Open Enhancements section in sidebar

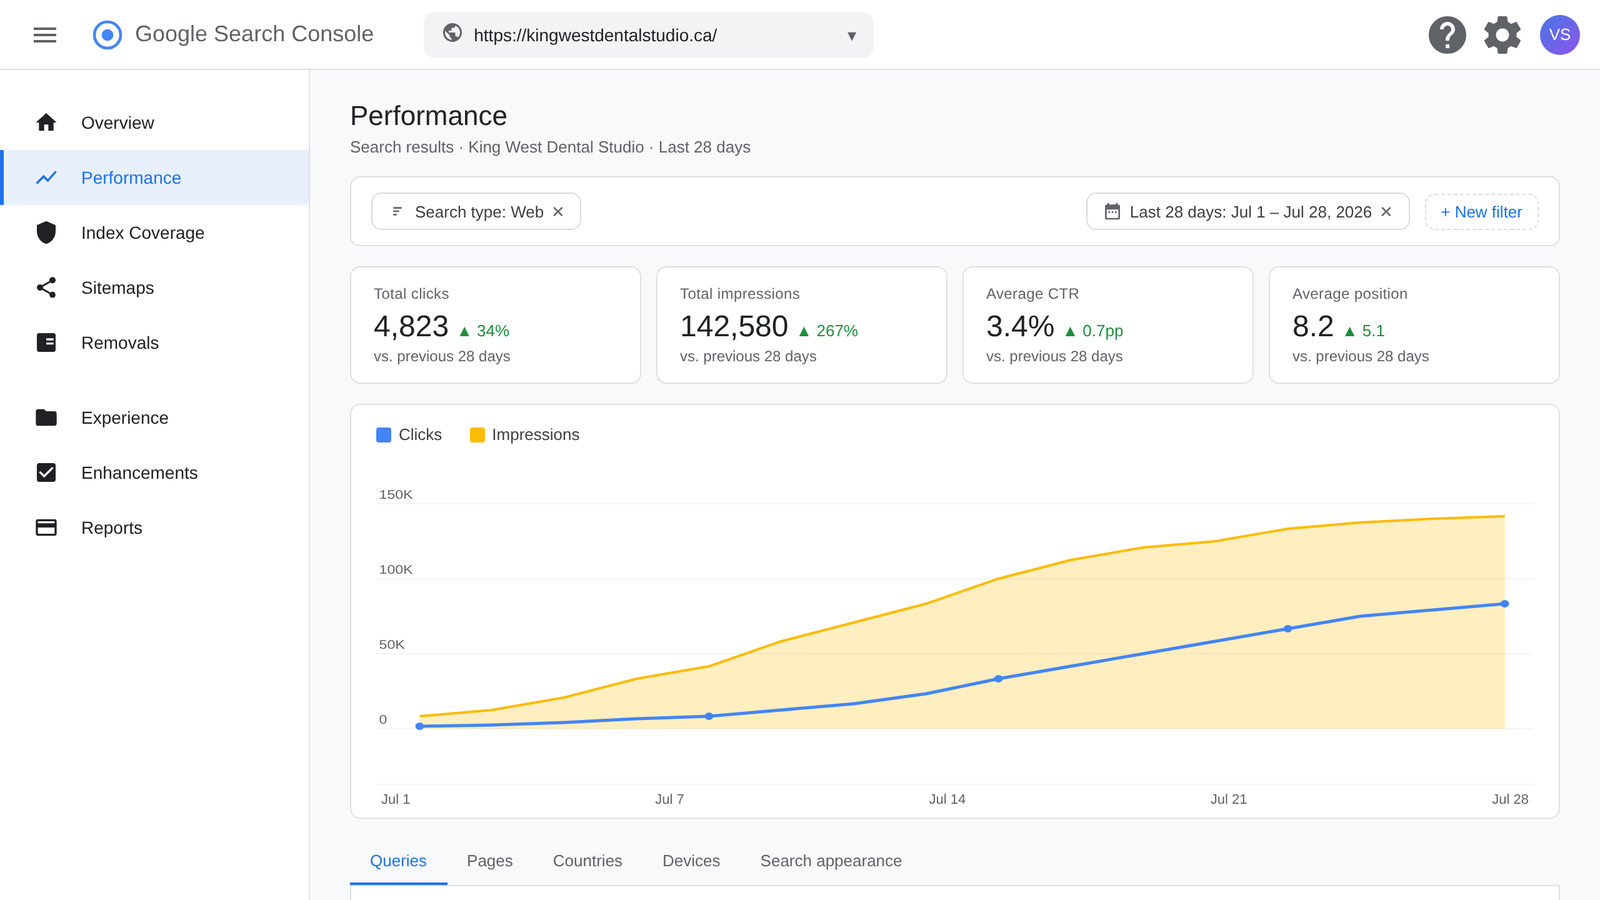pyautogui.click(x=154, y=473)
